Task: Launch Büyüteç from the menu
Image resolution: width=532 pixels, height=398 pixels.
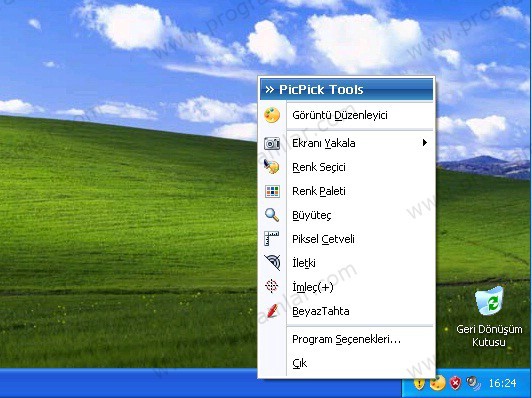Action: (347, 215)
